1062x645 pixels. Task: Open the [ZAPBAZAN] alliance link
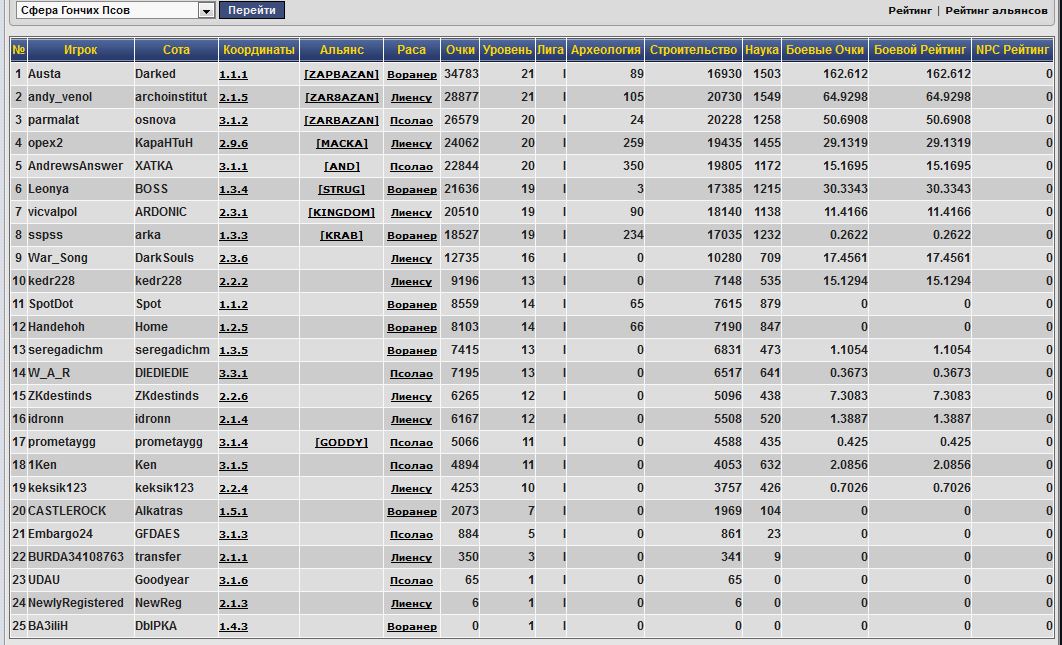[341, 75]
